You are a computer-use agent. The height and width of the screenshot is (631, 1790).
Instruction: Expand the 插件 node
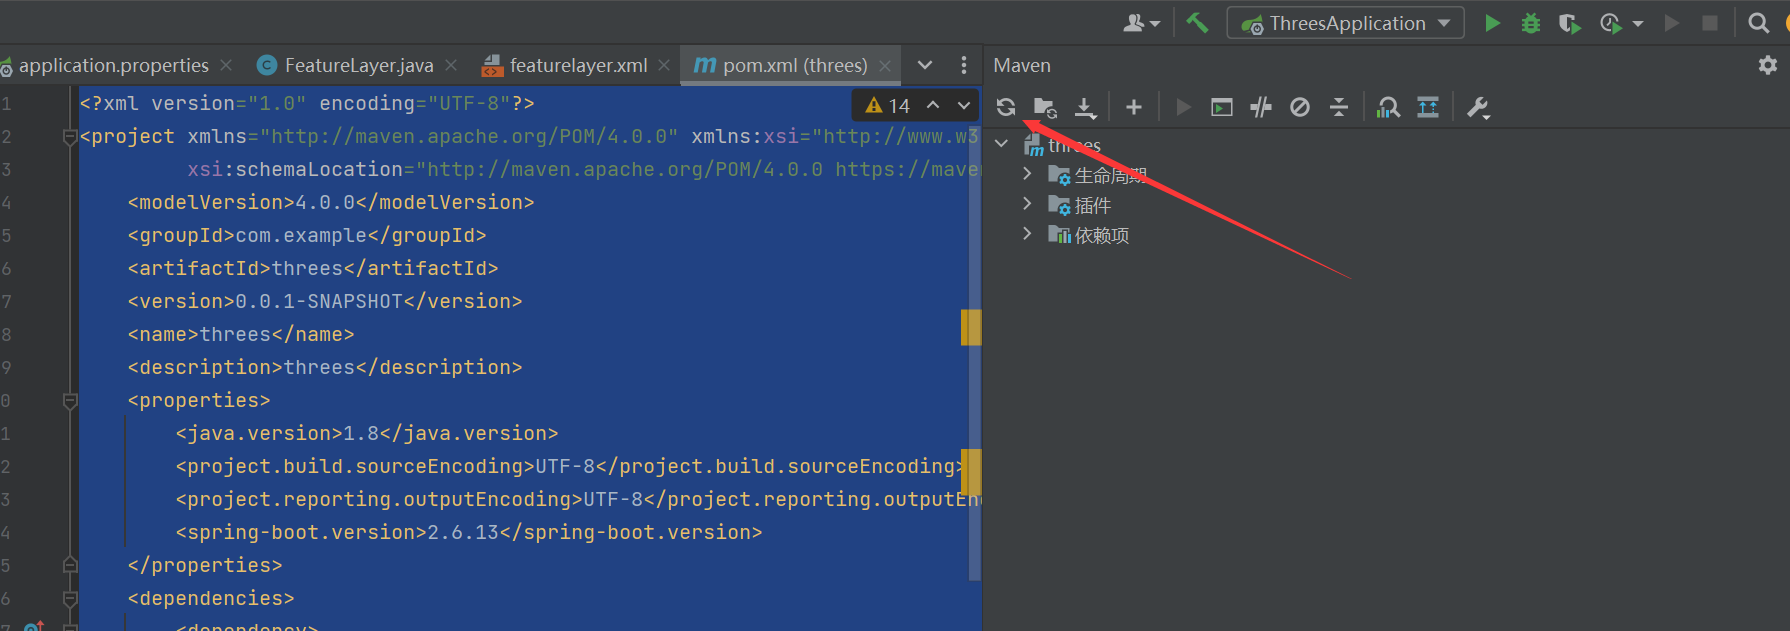[x=1027, y=204]
